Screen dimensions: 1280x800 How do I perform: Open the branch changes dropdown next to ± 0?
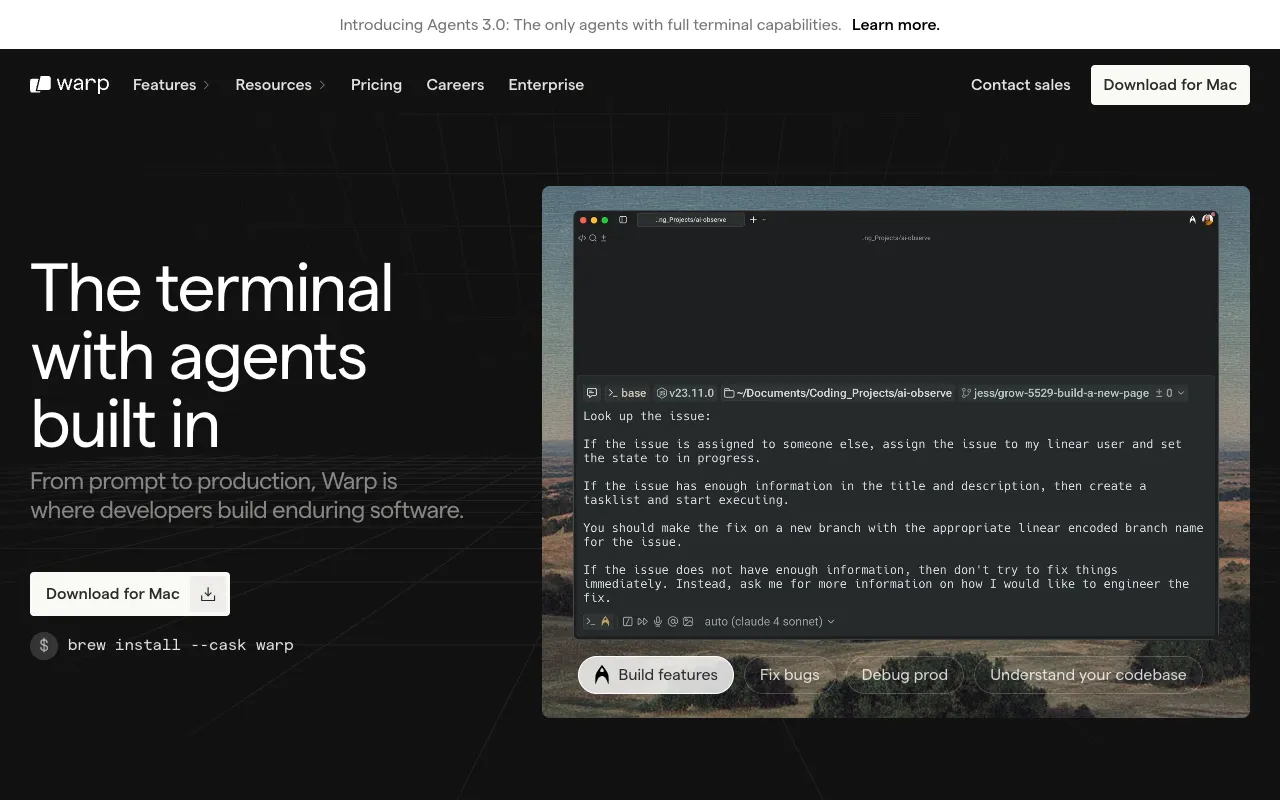(1180, 393)
